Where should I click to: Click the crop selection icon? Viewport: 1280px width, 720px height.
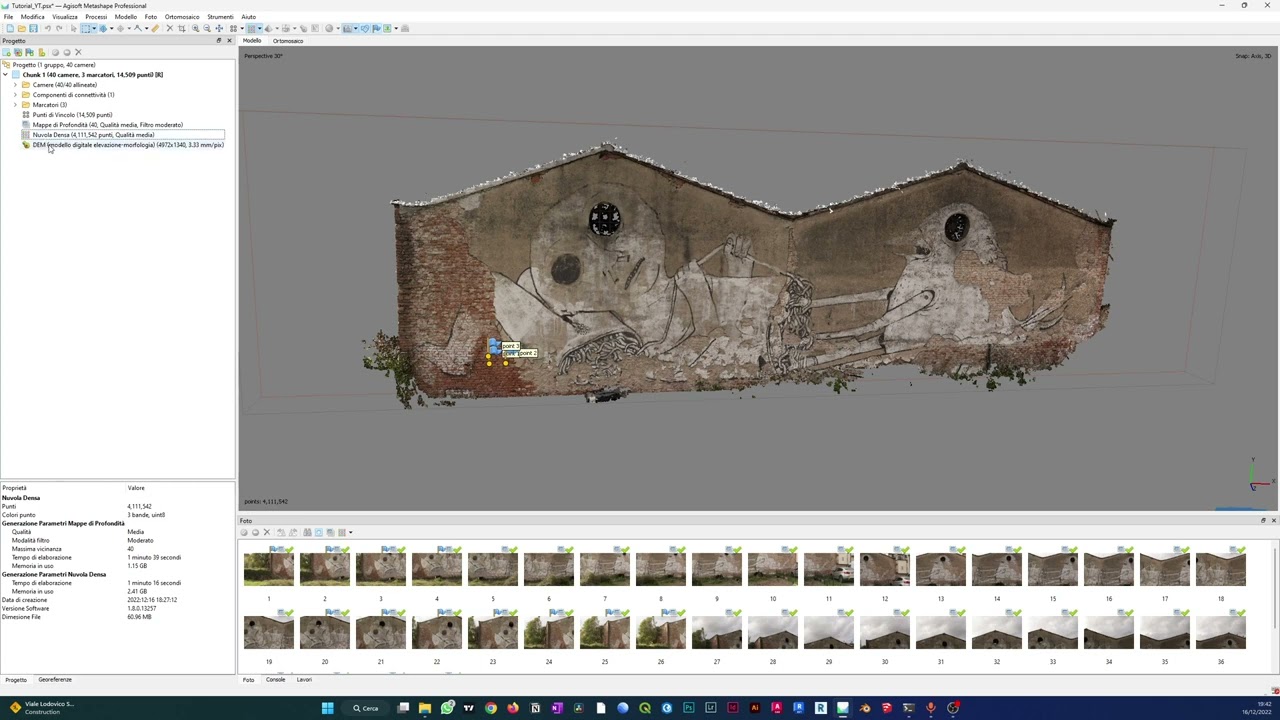[182, 28]
